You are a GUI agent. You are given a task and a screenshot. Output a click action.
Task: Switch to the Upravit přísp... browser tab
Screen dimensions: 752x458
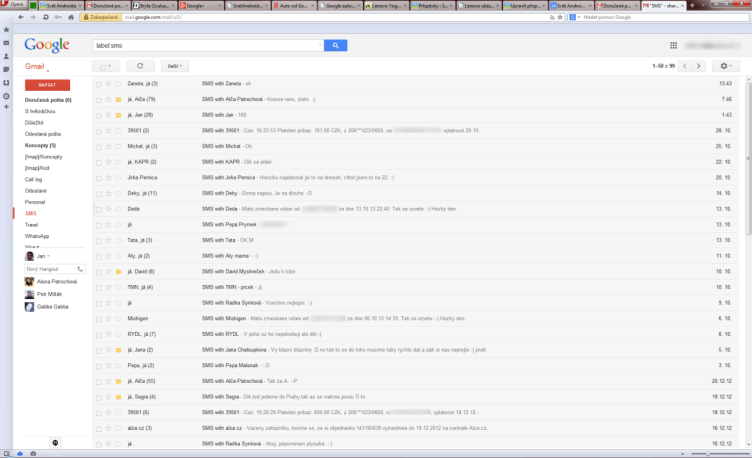[x=526, y=6]
